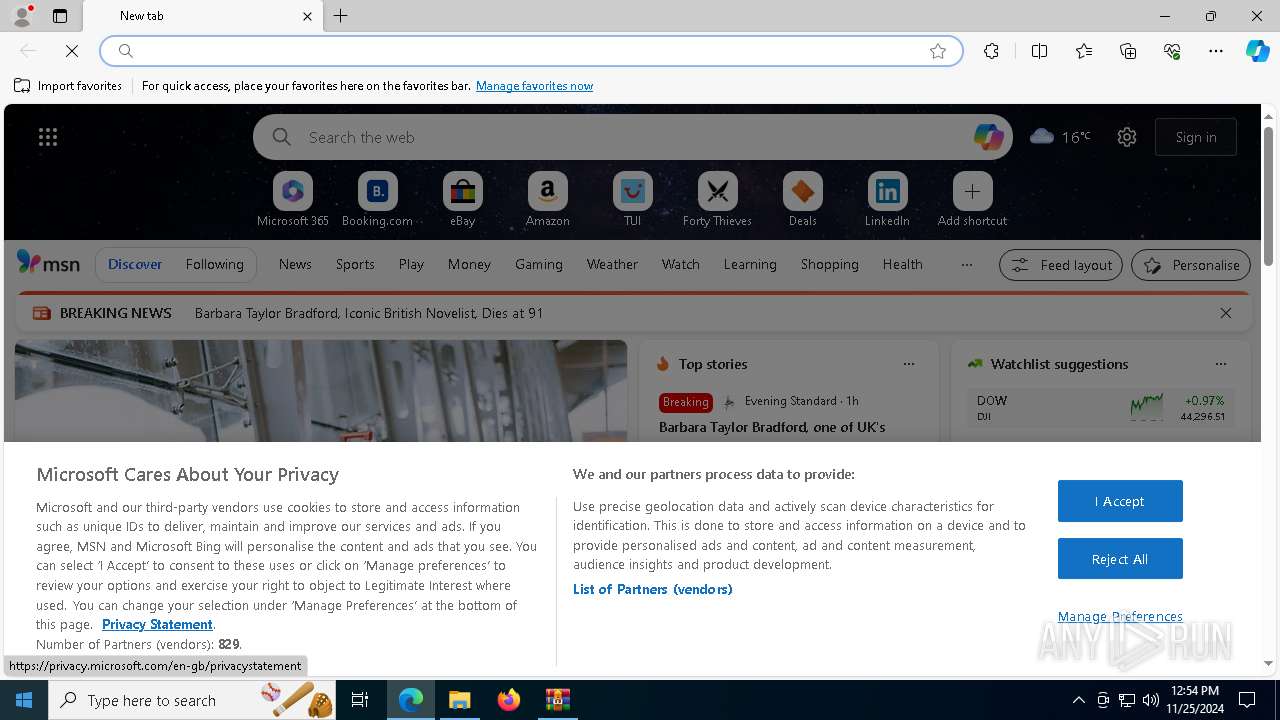
Task: Open the app launcher grid icon
Action: tap(48, 137)
